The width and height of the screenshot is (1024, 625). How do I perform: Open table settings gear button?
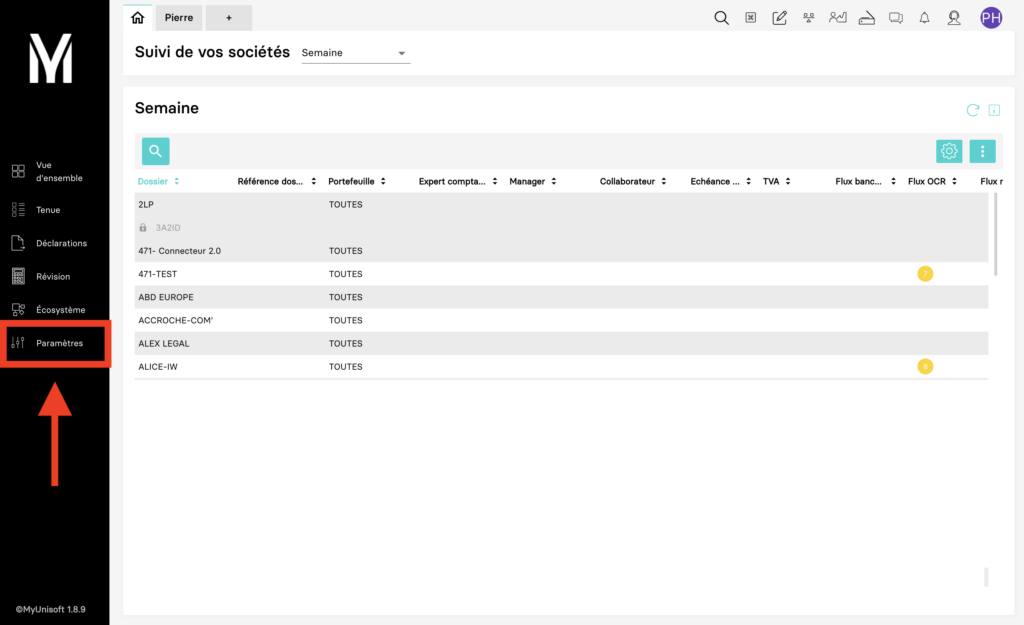point(949,151)
